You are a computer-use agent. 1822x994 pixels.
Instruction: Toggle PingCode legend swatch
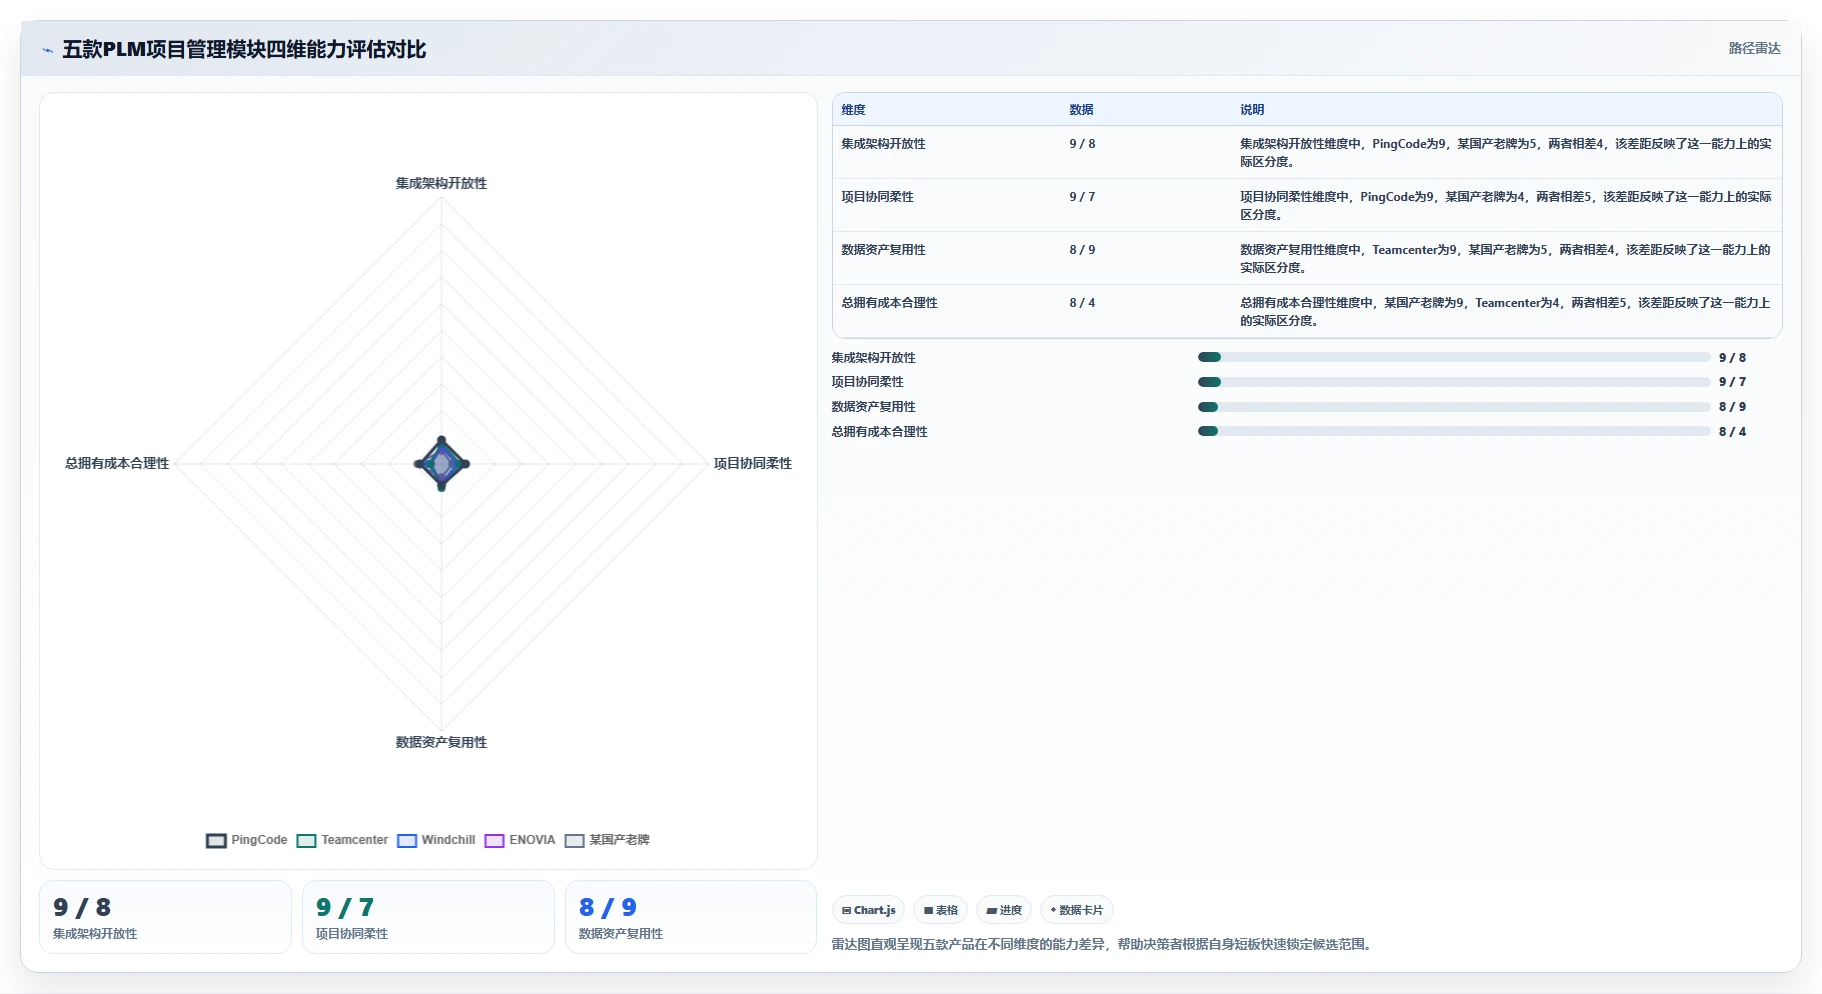point(216,841)
